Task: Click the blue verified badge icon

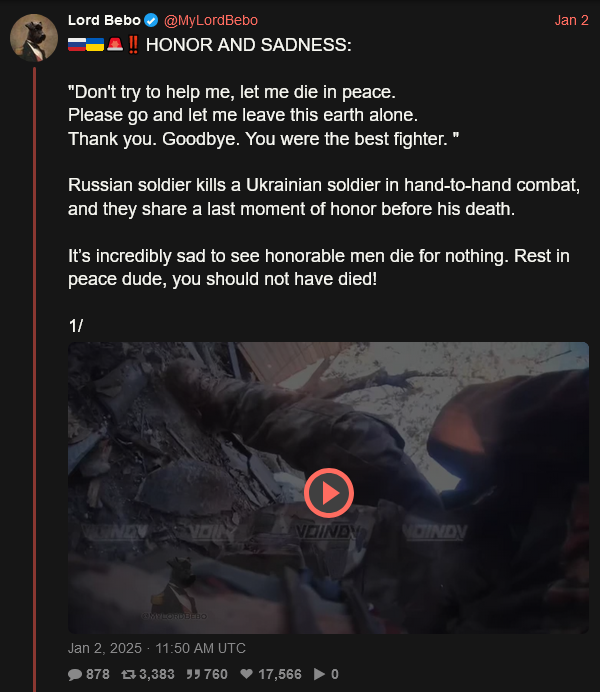Action: point(151,20)
